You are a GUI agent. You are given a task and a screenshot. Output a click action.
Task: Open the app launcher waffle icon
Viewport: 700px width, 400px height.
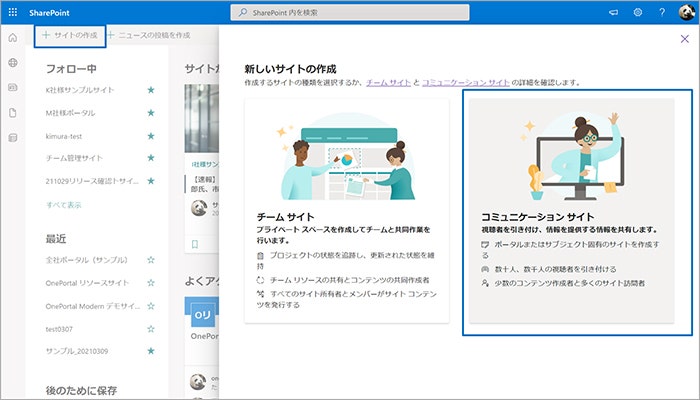pyautogui.click(x=13, y=12)
